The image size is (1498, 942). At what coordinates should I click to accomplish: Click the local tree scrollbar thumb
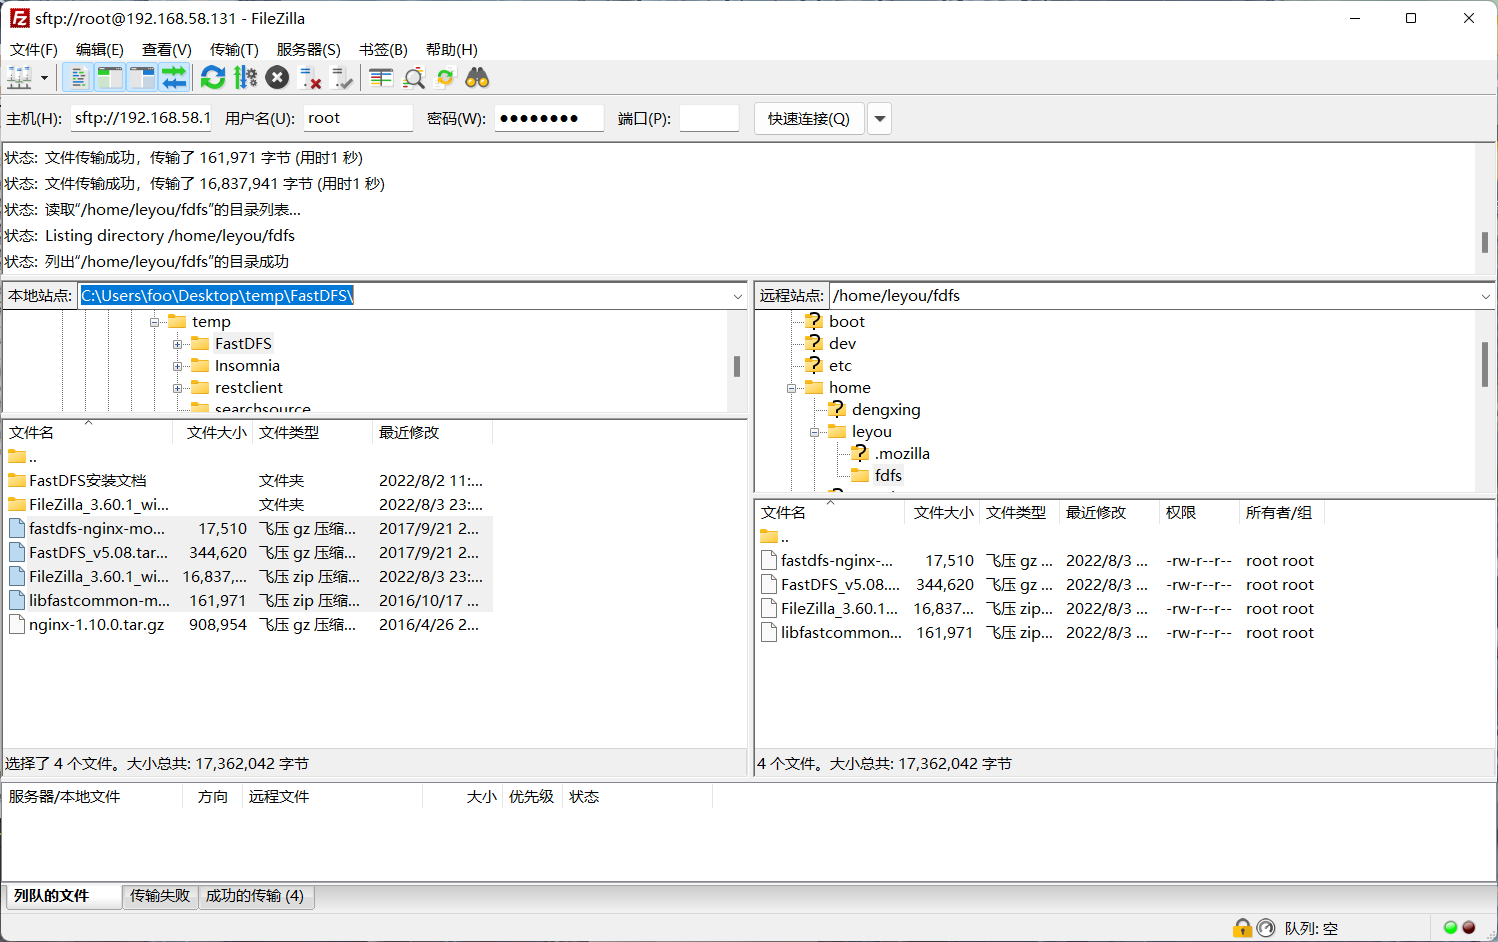tap(737, 366)
